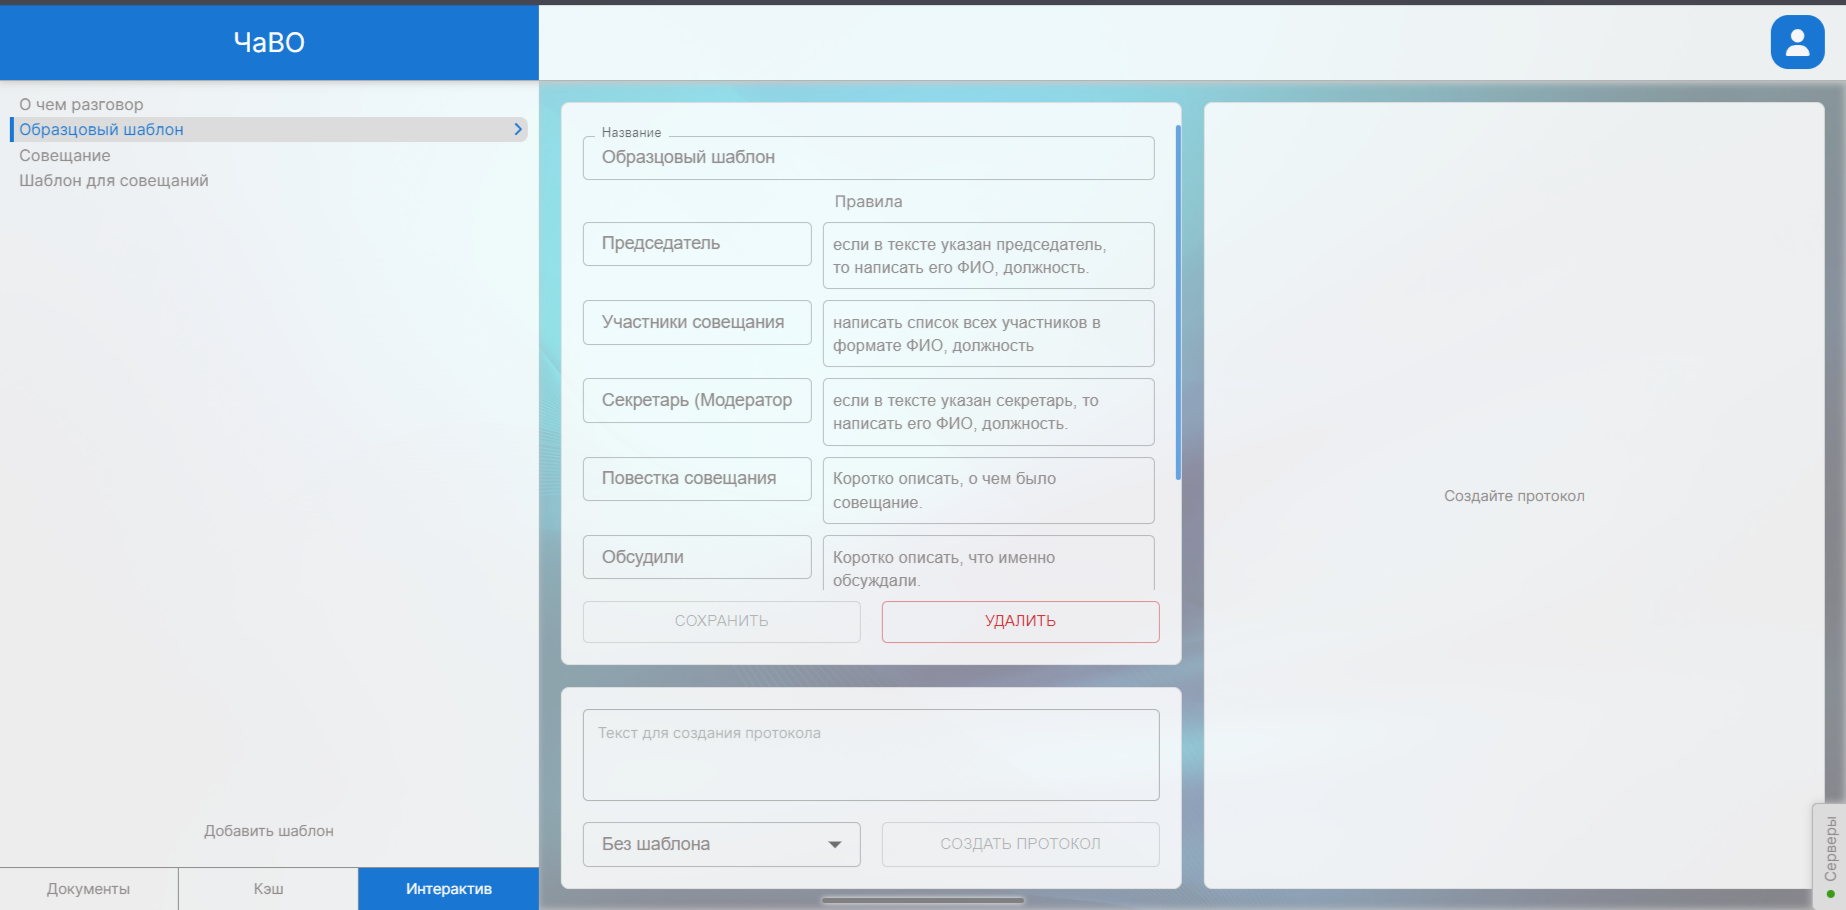The image size is (1846, 910).
Task: Open Шаблон для совещаний in the list
Action: [x=114, y=181]
